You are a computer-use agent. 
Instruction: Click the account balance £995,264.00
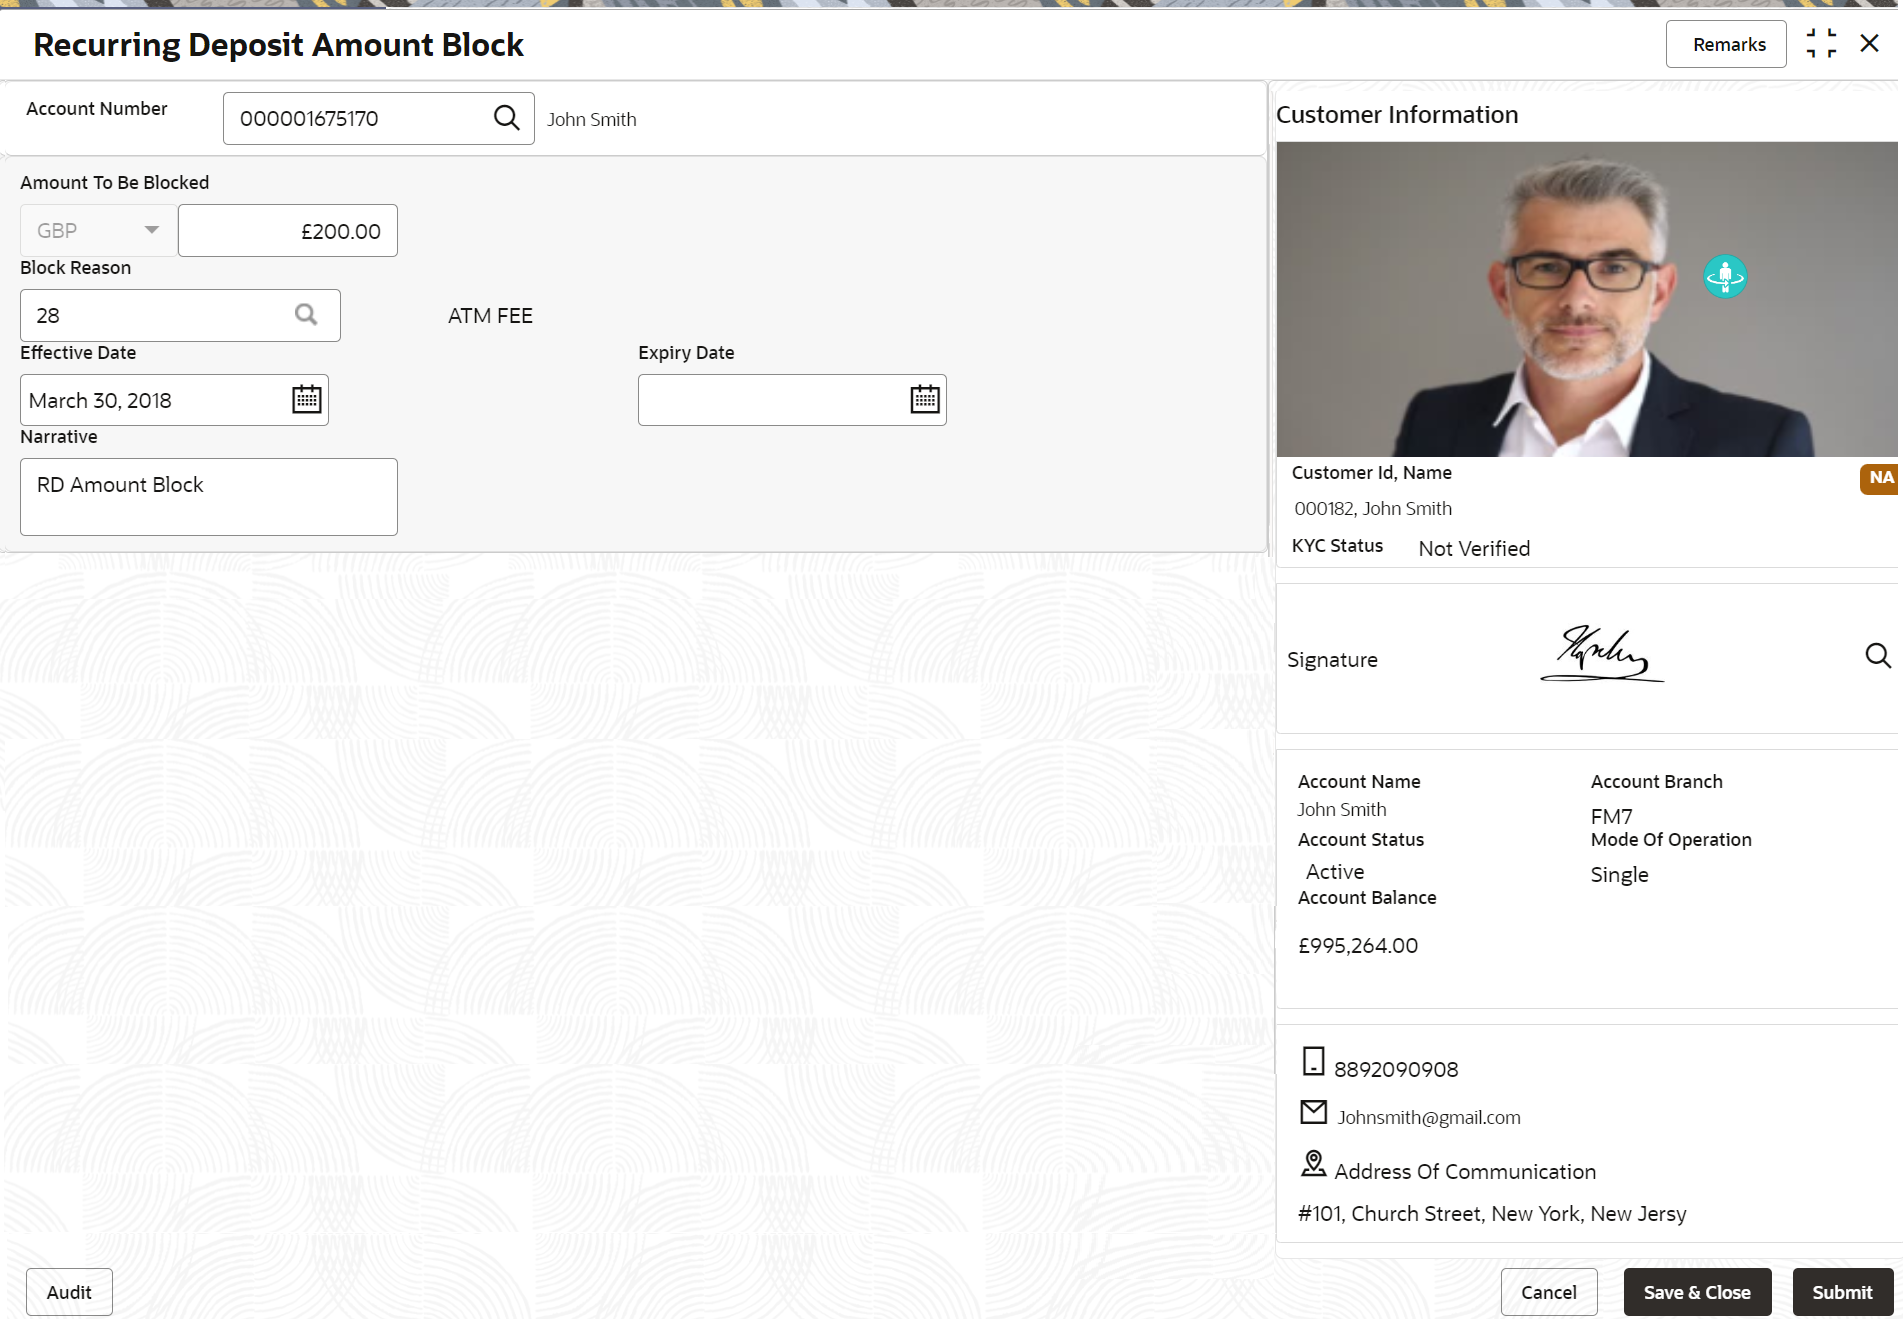(x=1358, y=945)
